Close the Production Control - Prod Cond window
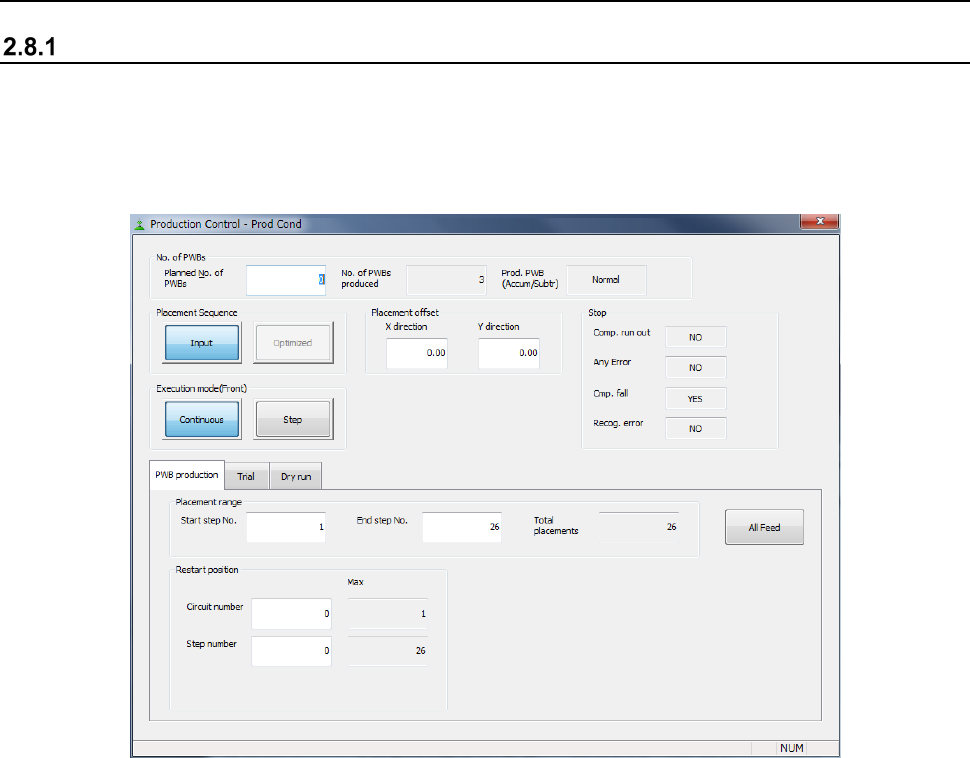This screenshot has width=970, height=758. [819, 221]
